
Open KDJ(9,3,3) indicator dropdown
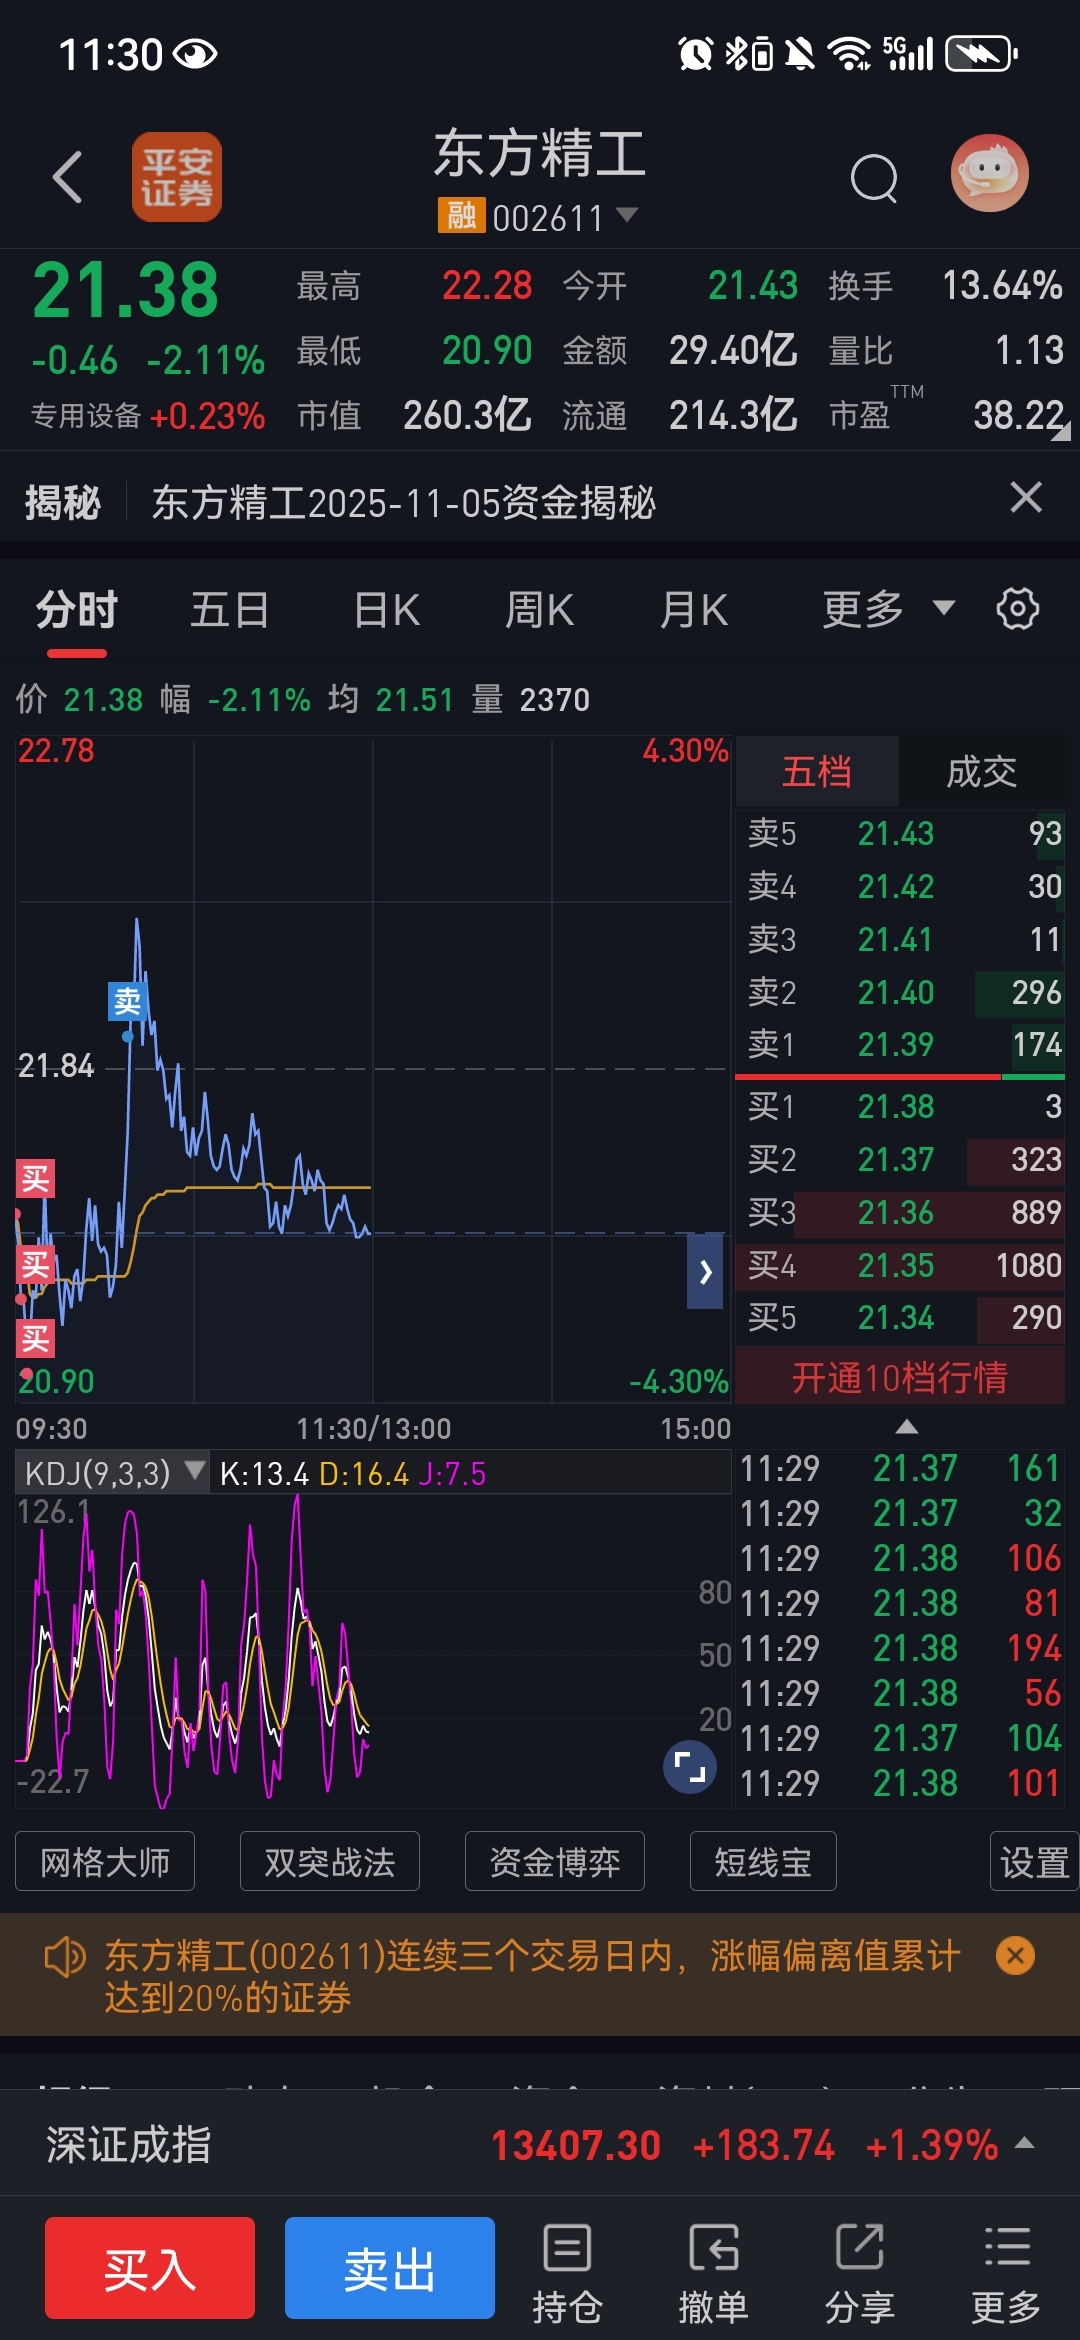pyautogui.click(x=113, y=1473)
